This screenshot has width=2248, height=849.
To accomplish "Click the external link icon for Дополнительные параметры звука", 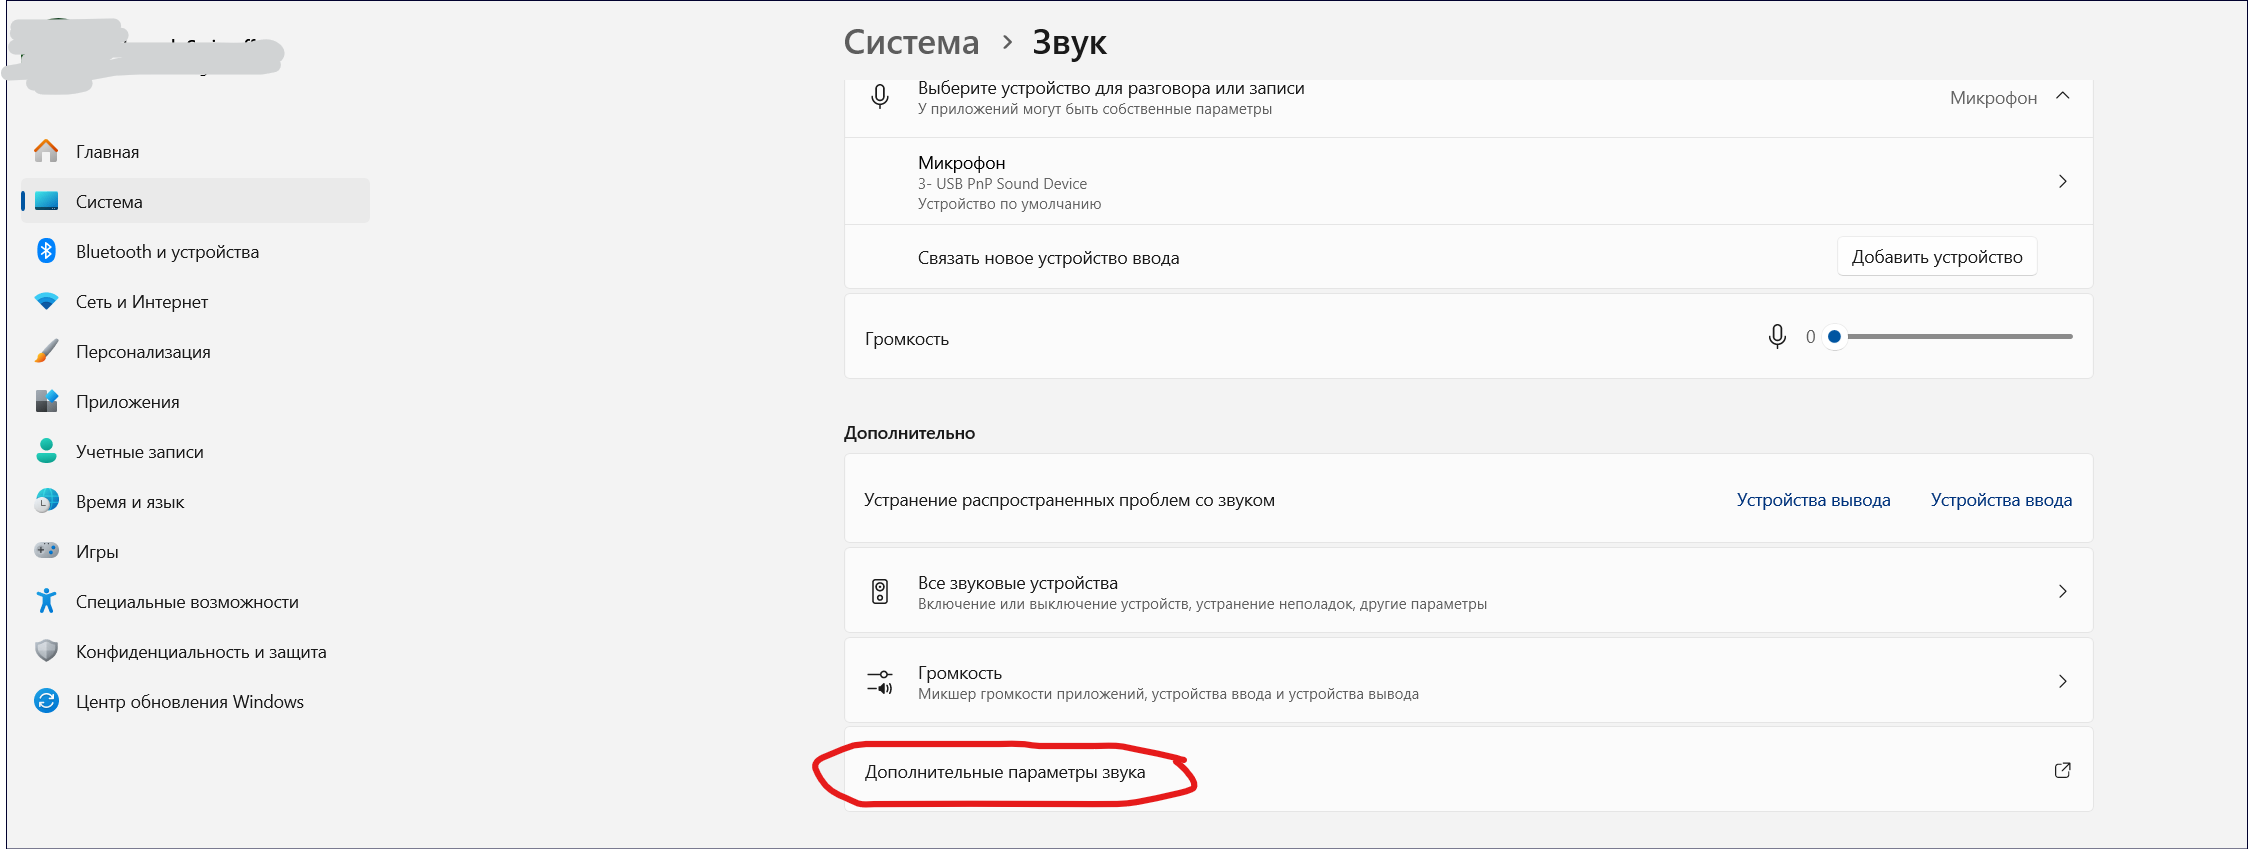I will click(2062, 770).
